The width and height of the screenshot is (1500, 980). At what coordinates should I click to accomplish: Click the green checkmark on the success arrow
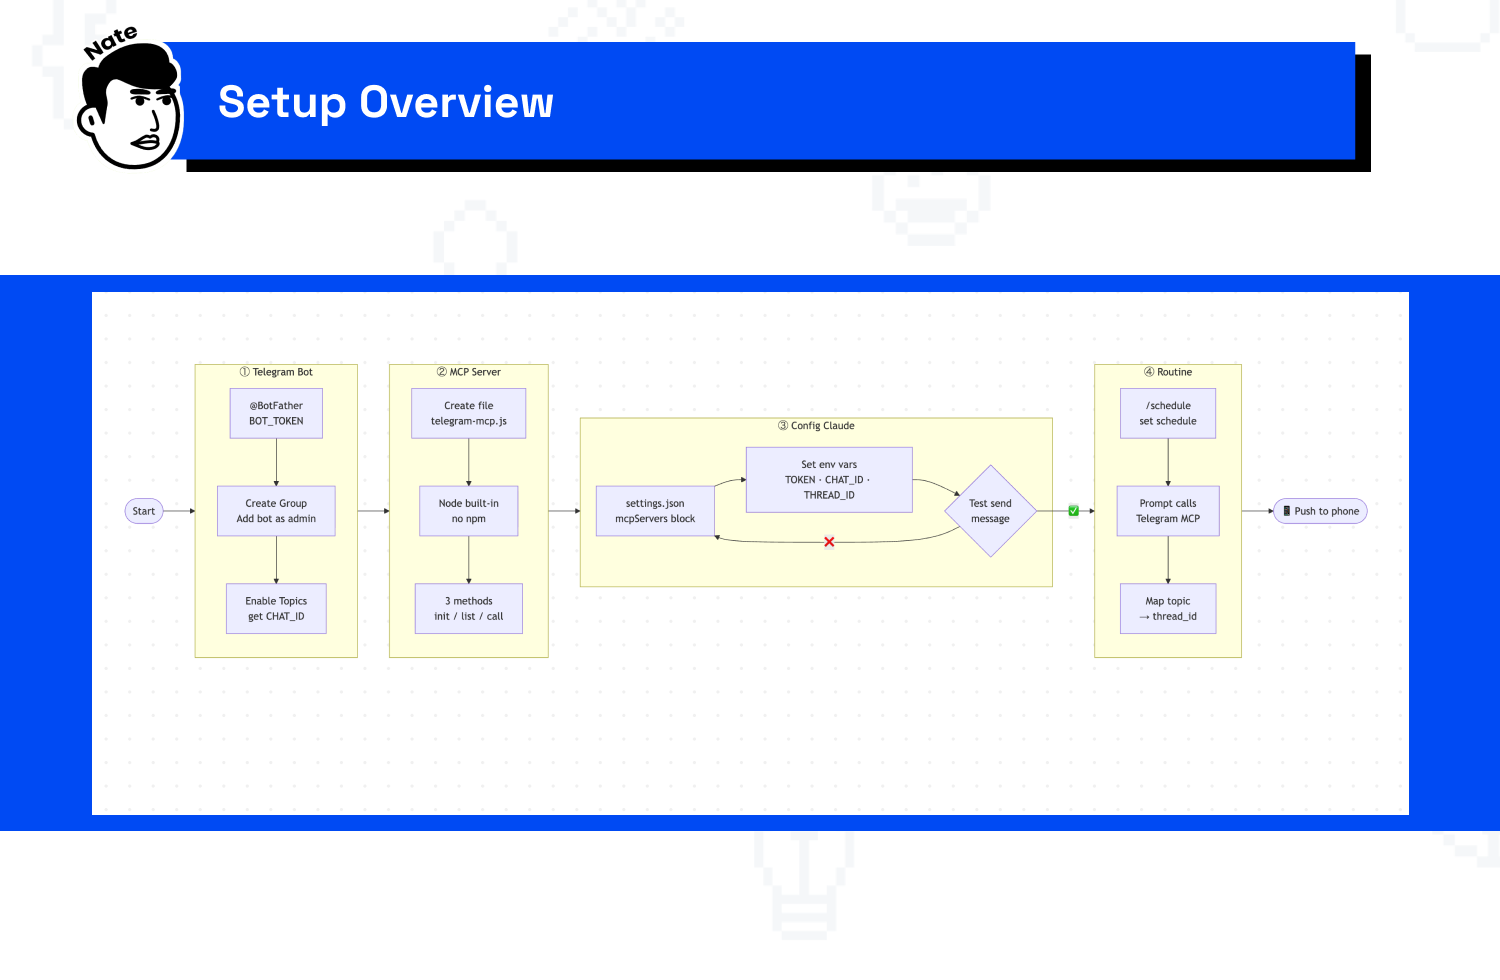click(x=1073, y=511)
